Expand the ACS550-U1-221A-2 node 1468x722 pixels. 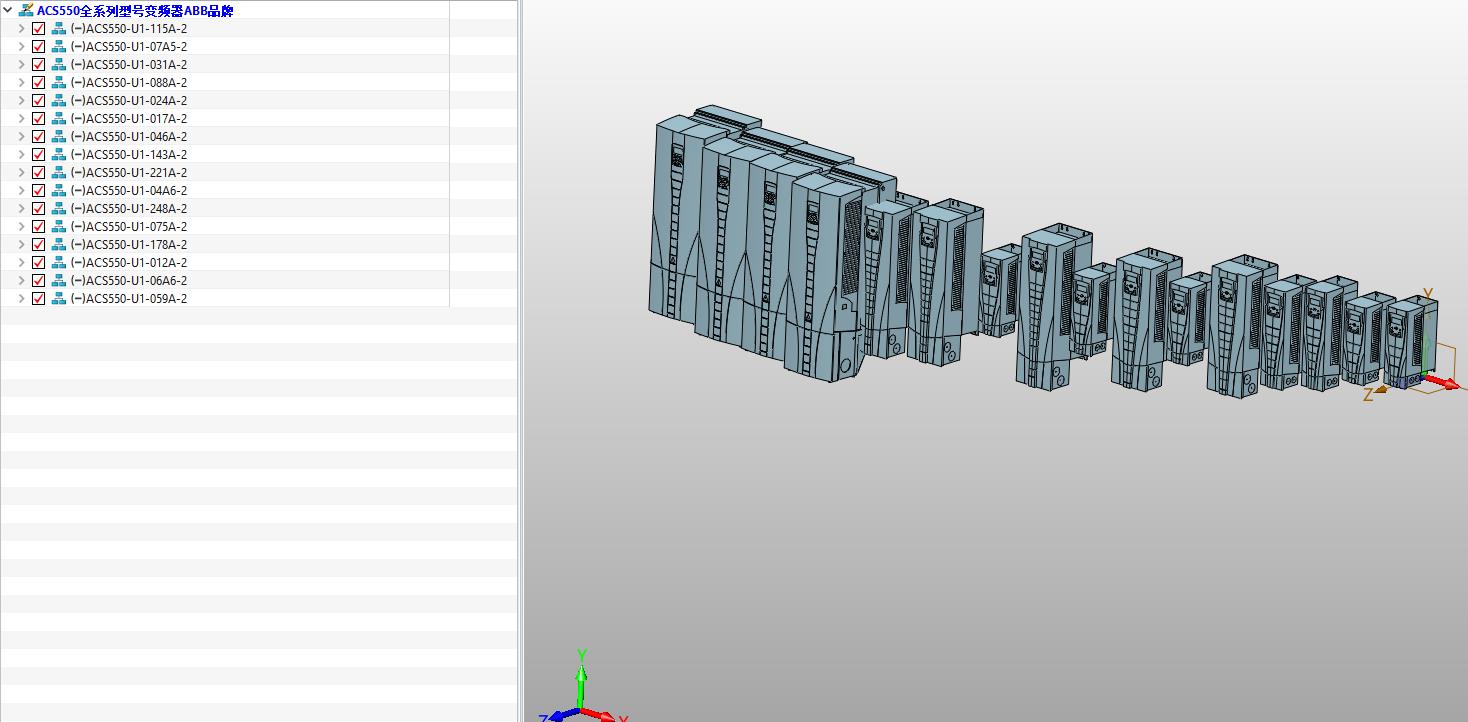pos(21,173)
